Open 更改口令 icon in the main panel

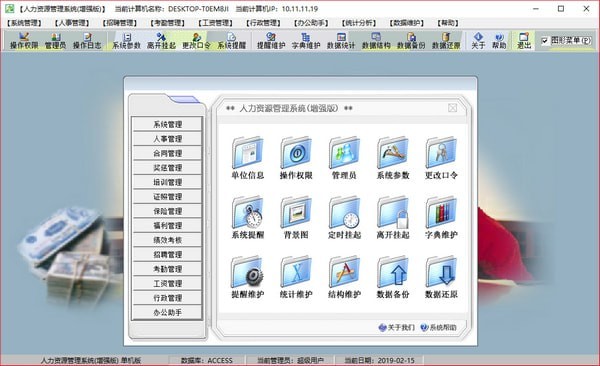point(441,158)
